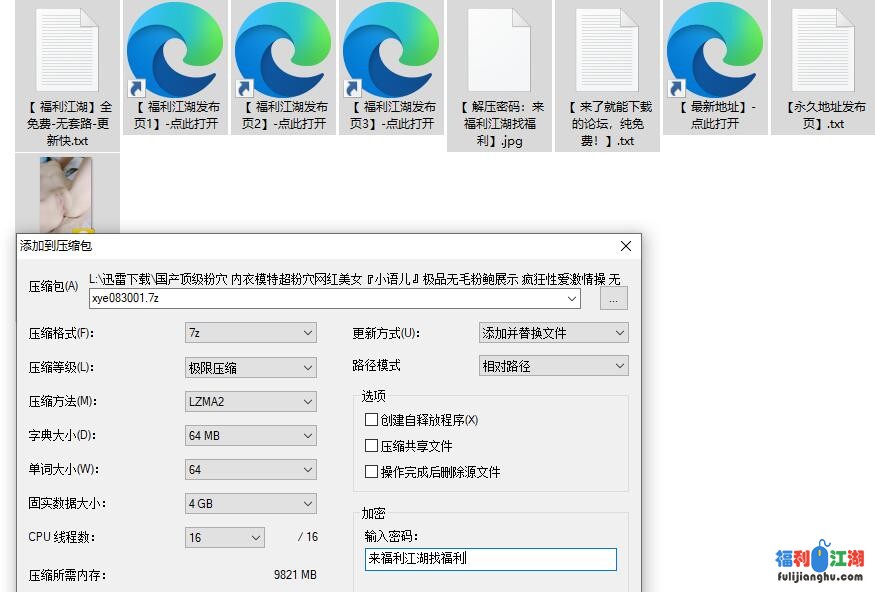Open the 更新方式 dropdown
Image resolution: width=875 pixels, height=592 pixels.
(553, 333)
